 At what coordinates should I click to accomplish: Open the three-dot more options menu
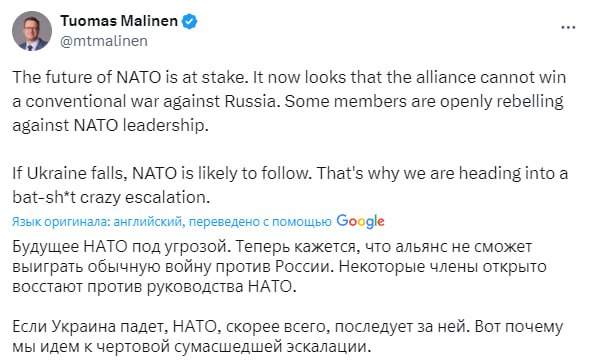point(568,27)
